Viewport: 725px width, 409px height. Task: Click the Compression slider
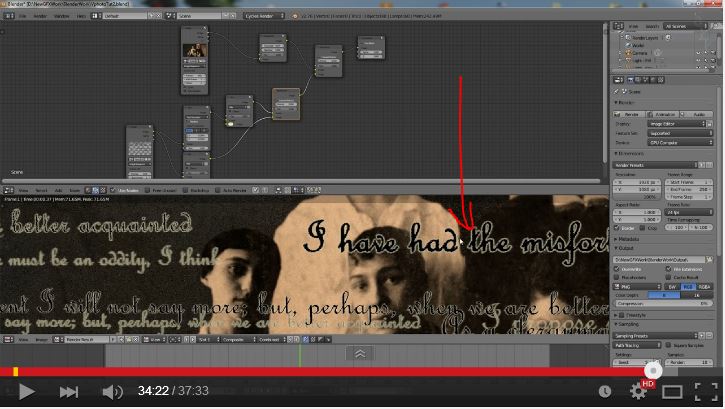pyautogui.click(x=663, y=304)
